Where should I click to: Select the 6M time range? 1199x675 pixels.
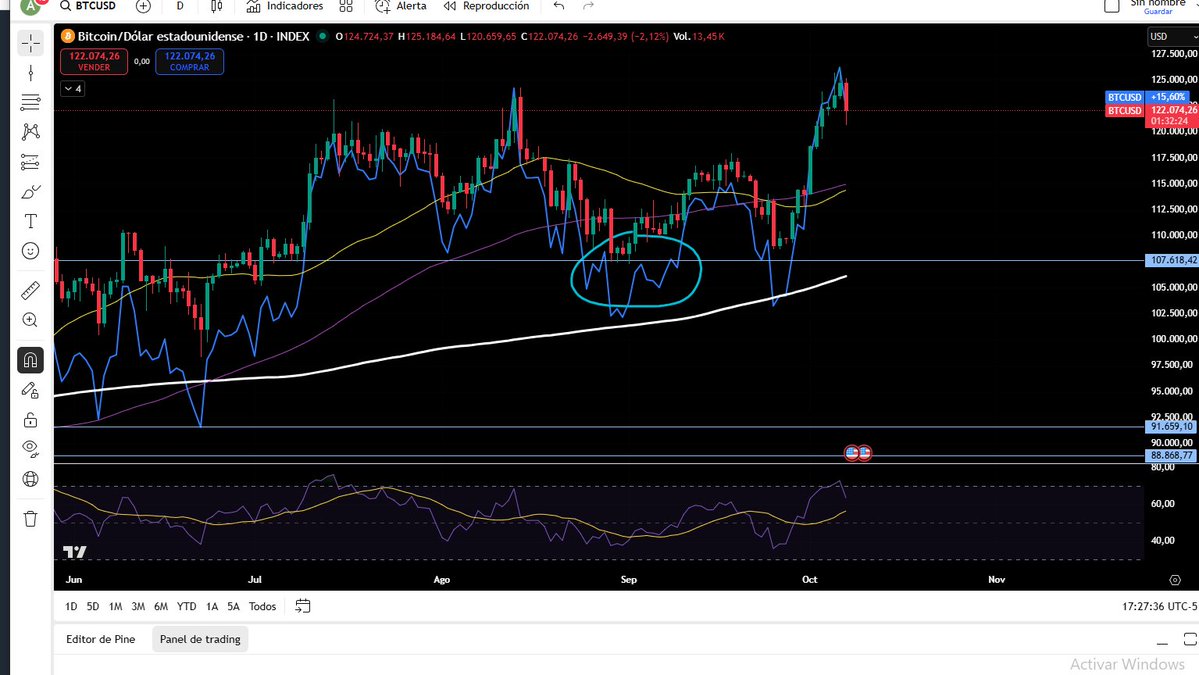(161, 606)
